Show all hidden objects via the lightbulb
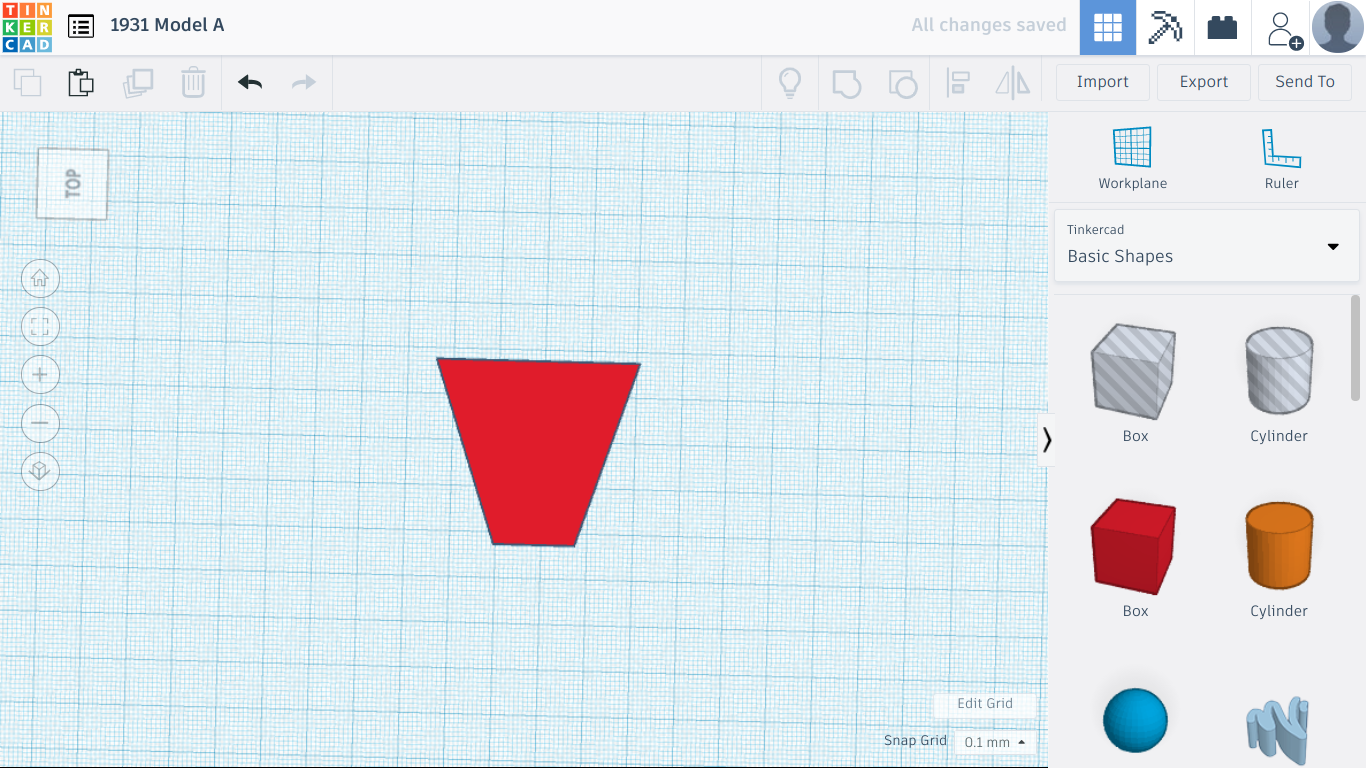The width and height of the screenshot is (1366, 768). tap(790, 82)
